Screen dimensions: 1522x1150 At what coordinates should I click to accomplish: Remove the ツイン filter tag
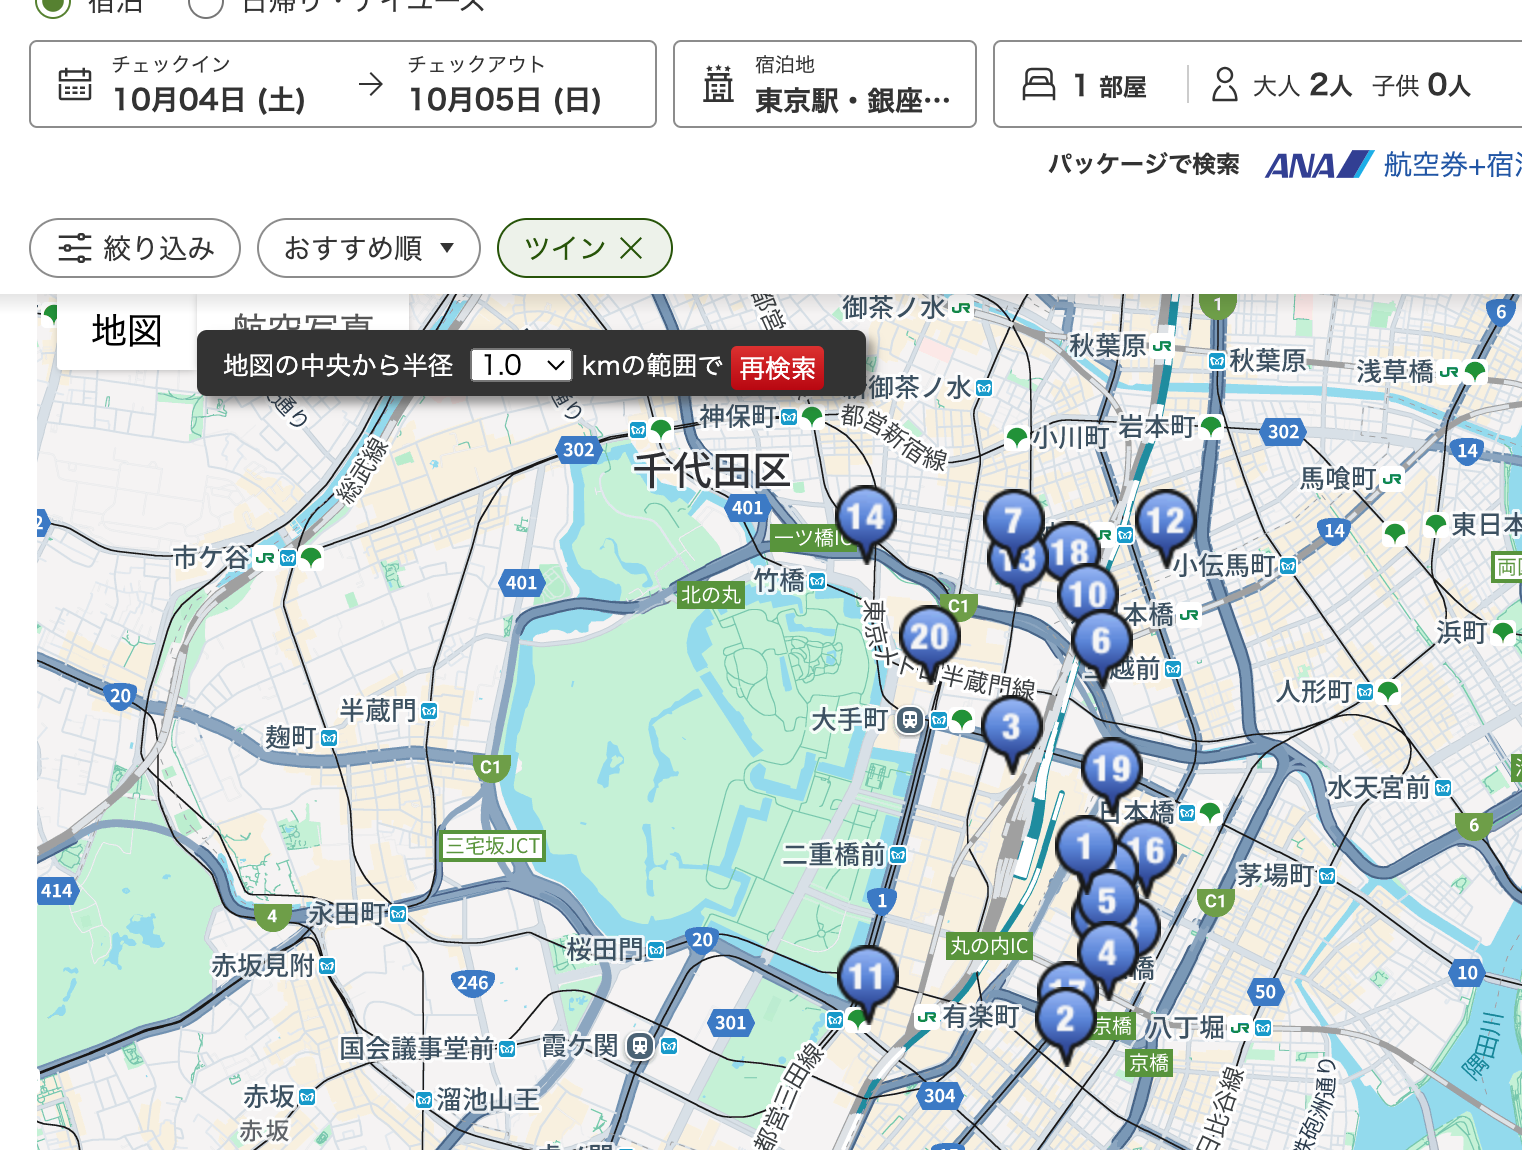(x=631, y=248)
